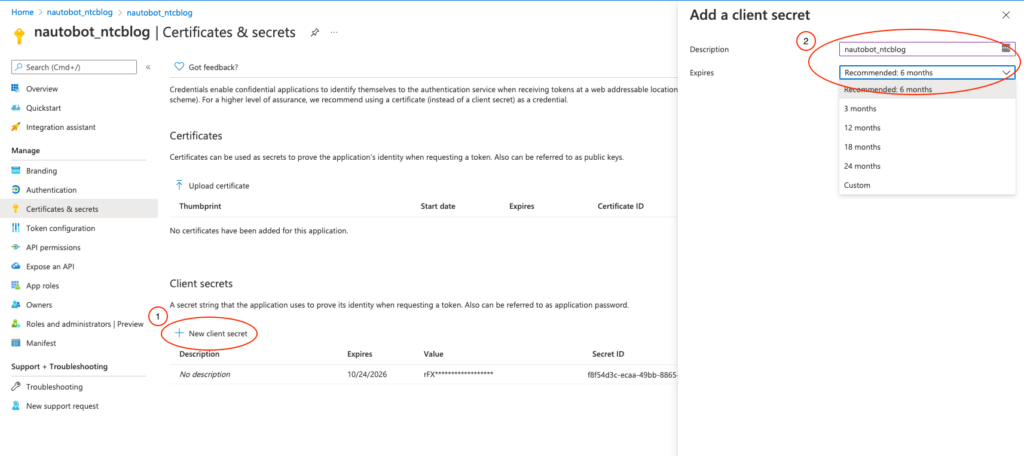The image size is (1024, 456).
Task: Click the Troubleshooting wrench icon
Action: 16,387
